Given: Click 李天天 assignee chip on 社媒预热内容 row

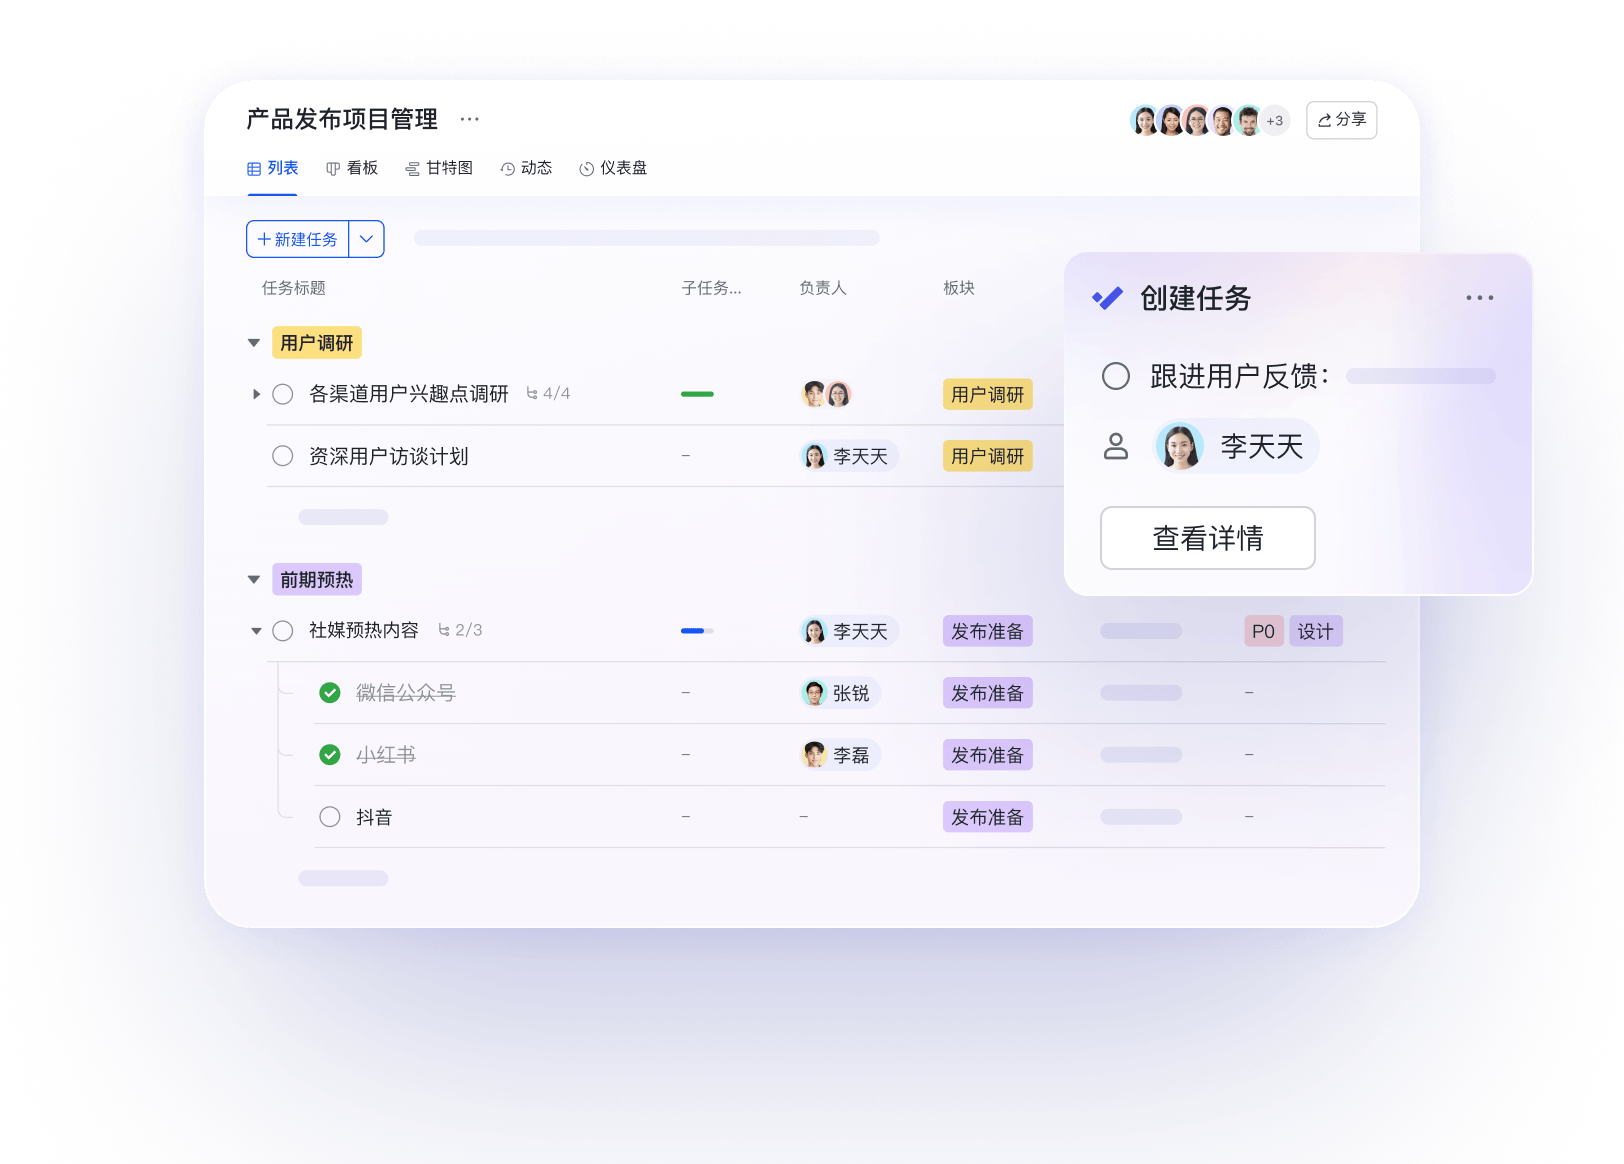Looking at the screenshot, I should click(849, 631).
